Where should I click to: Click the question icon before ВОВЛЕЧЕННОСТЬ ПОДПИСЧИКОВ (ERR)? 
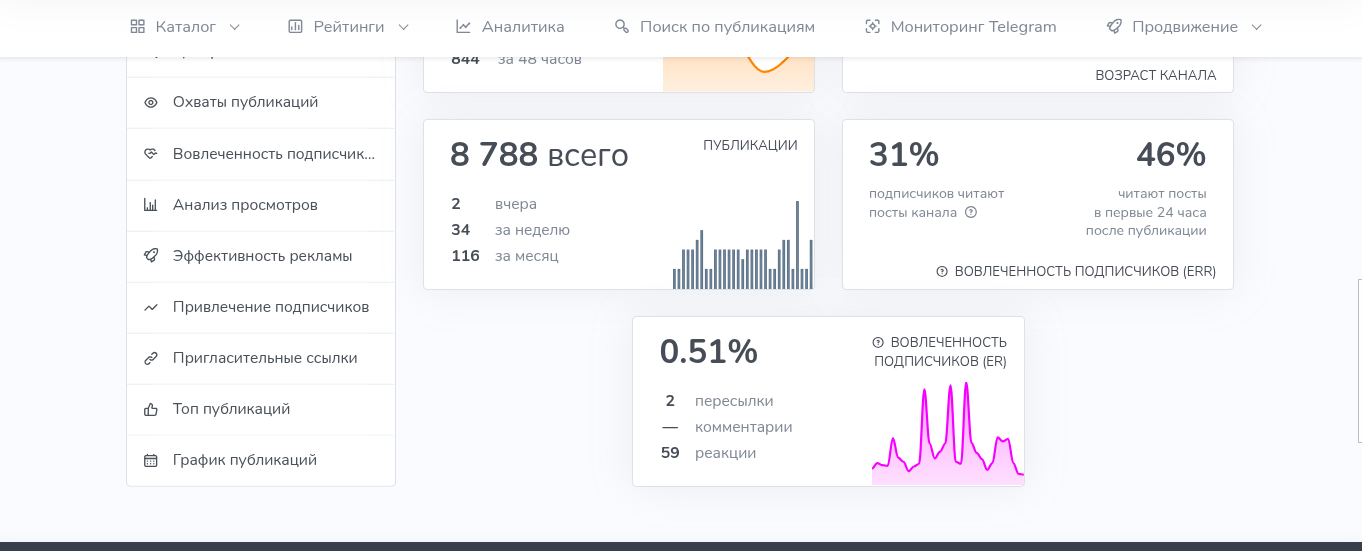942,272
